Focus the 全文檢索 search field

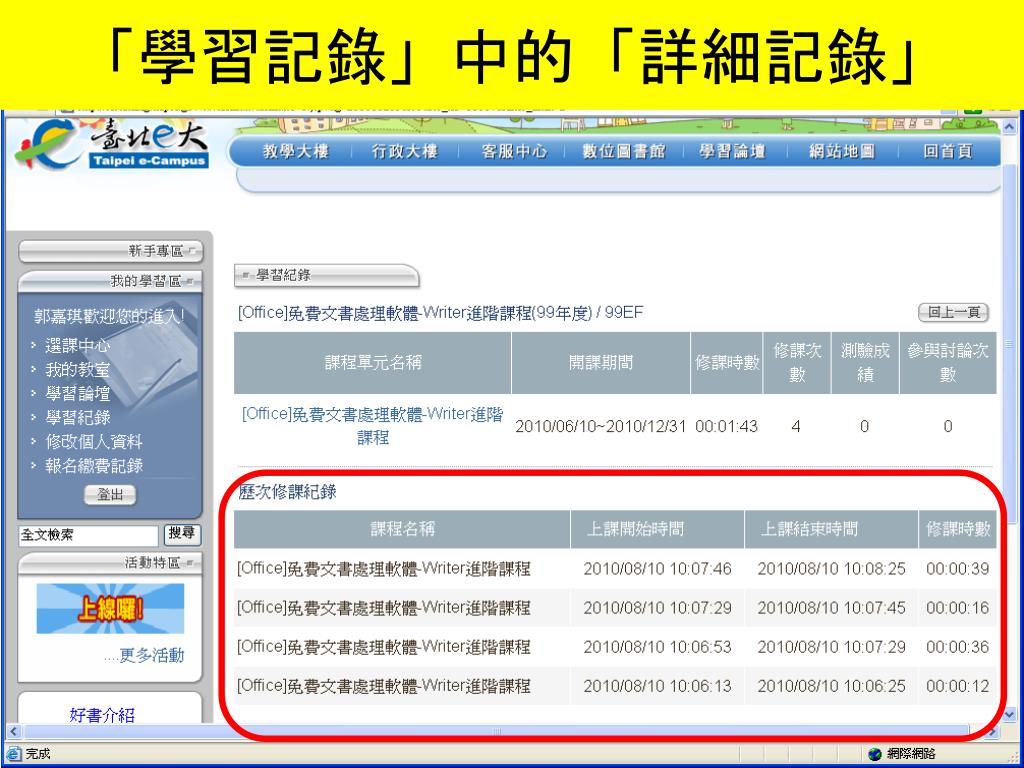pyautogui.click(x=88, y=536)
